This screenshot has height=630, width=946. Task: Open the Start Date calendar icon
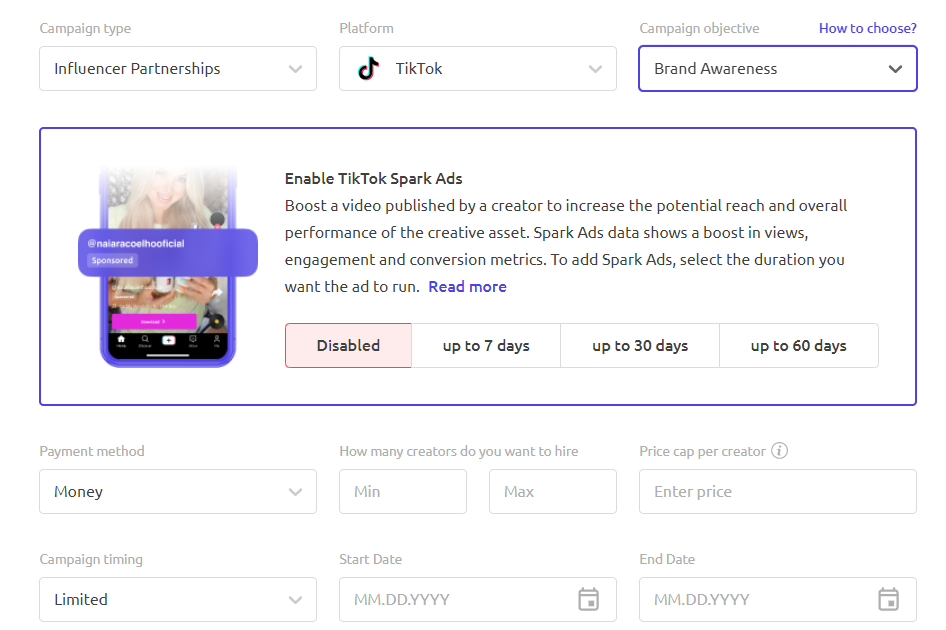[x=588, y=599]
